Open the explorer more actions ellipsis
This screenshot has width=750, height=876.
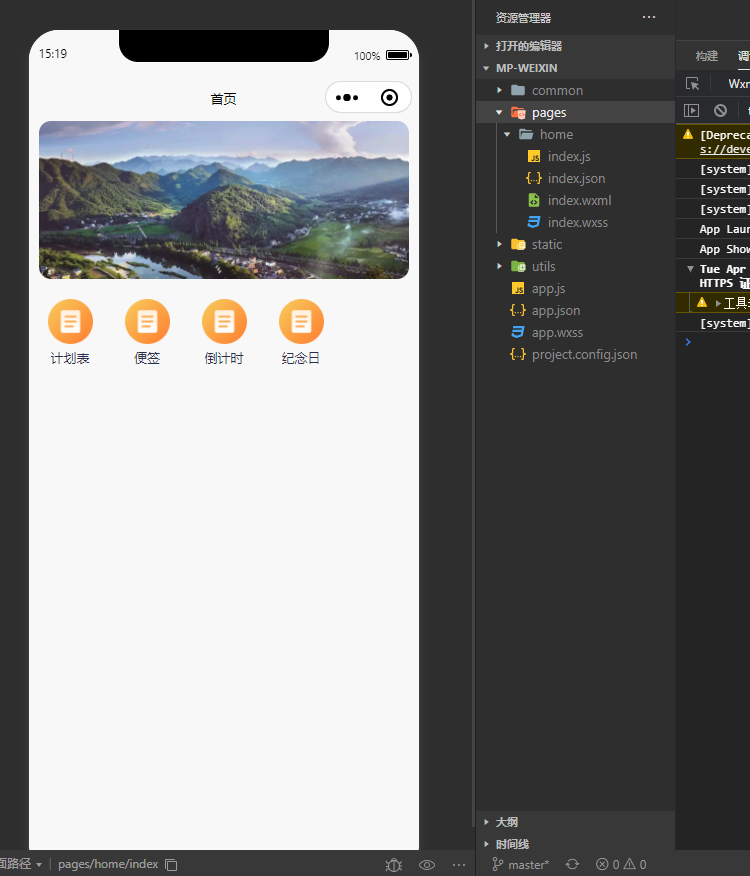pyautogui.click(x=649, y=17)
